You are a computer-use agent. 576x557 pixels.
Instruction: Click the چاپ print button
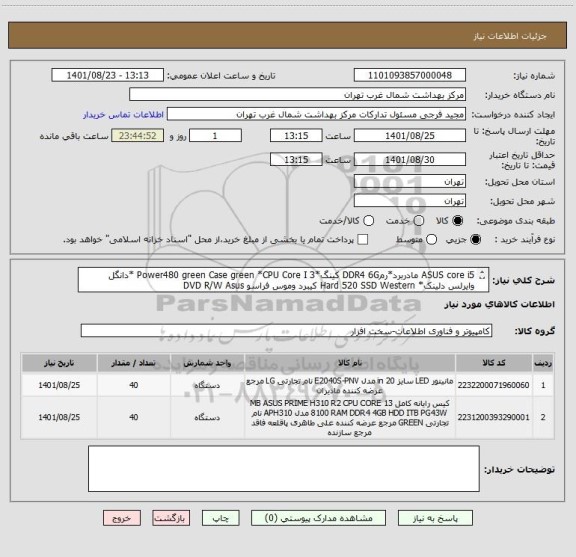[220, 518]
